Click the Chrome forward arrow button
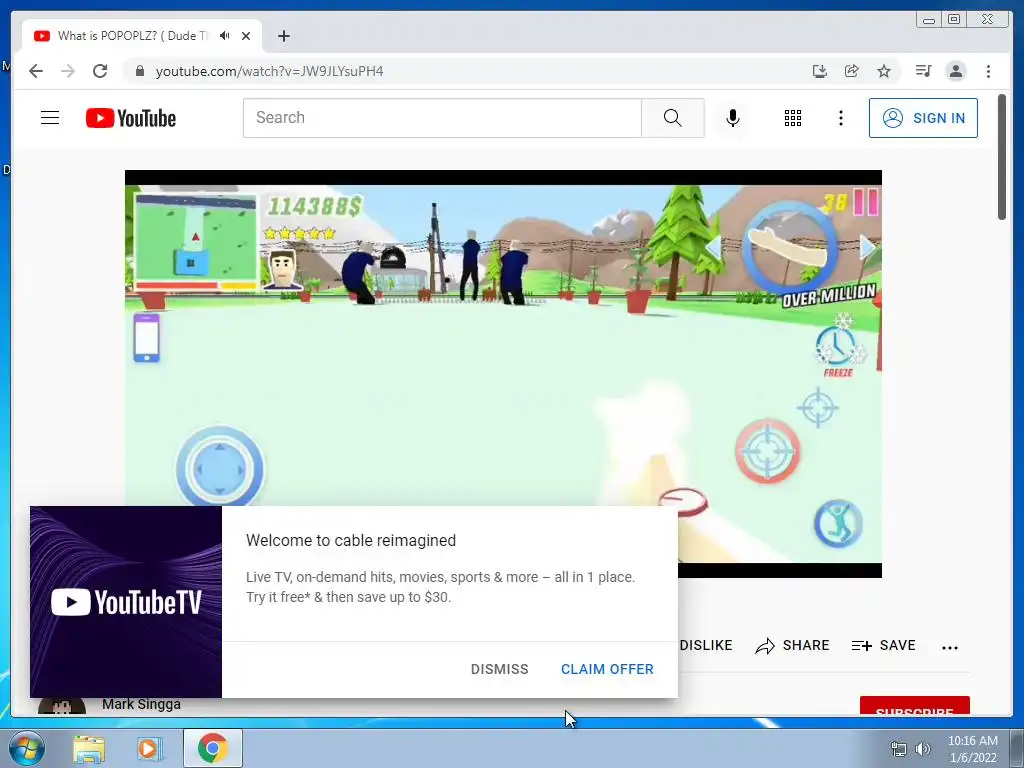The height and width of the screenshot is (768, 1024). [68, 71]
